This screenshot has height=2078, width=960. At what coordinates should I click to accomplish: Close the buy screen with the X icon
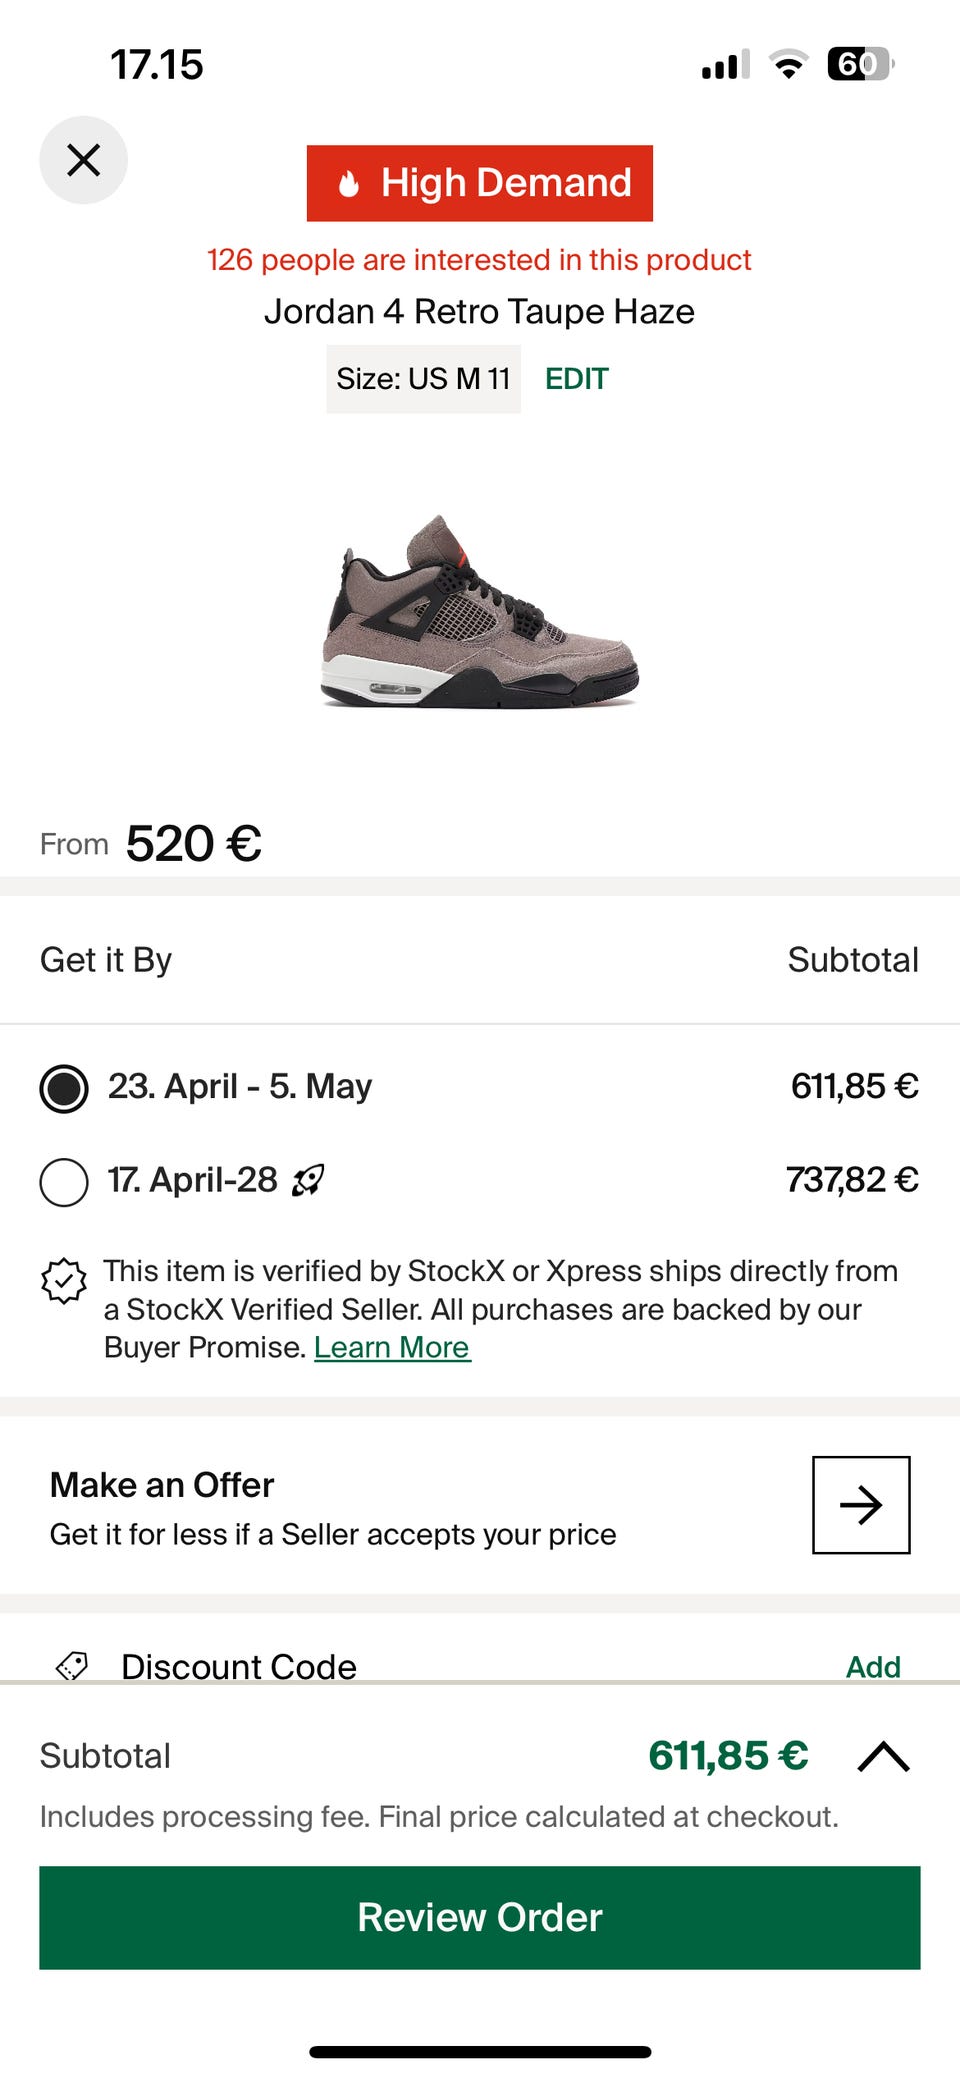point(83,160)
